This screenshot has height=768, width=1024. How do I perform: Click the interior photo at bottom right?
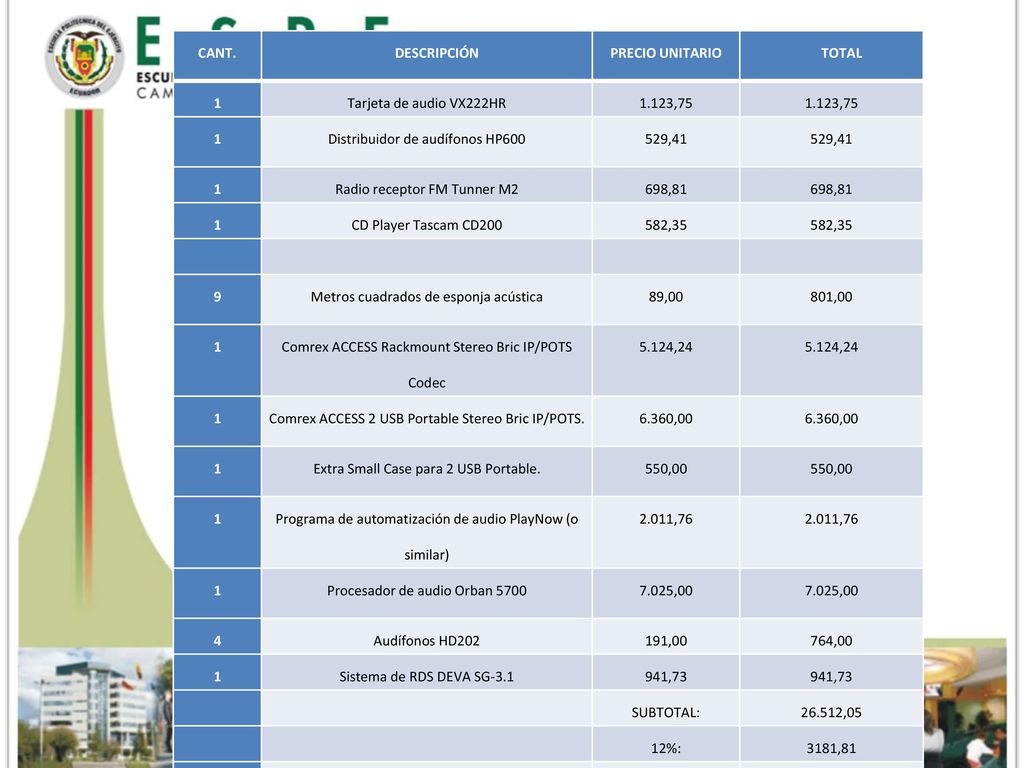[x=965, y=708]
